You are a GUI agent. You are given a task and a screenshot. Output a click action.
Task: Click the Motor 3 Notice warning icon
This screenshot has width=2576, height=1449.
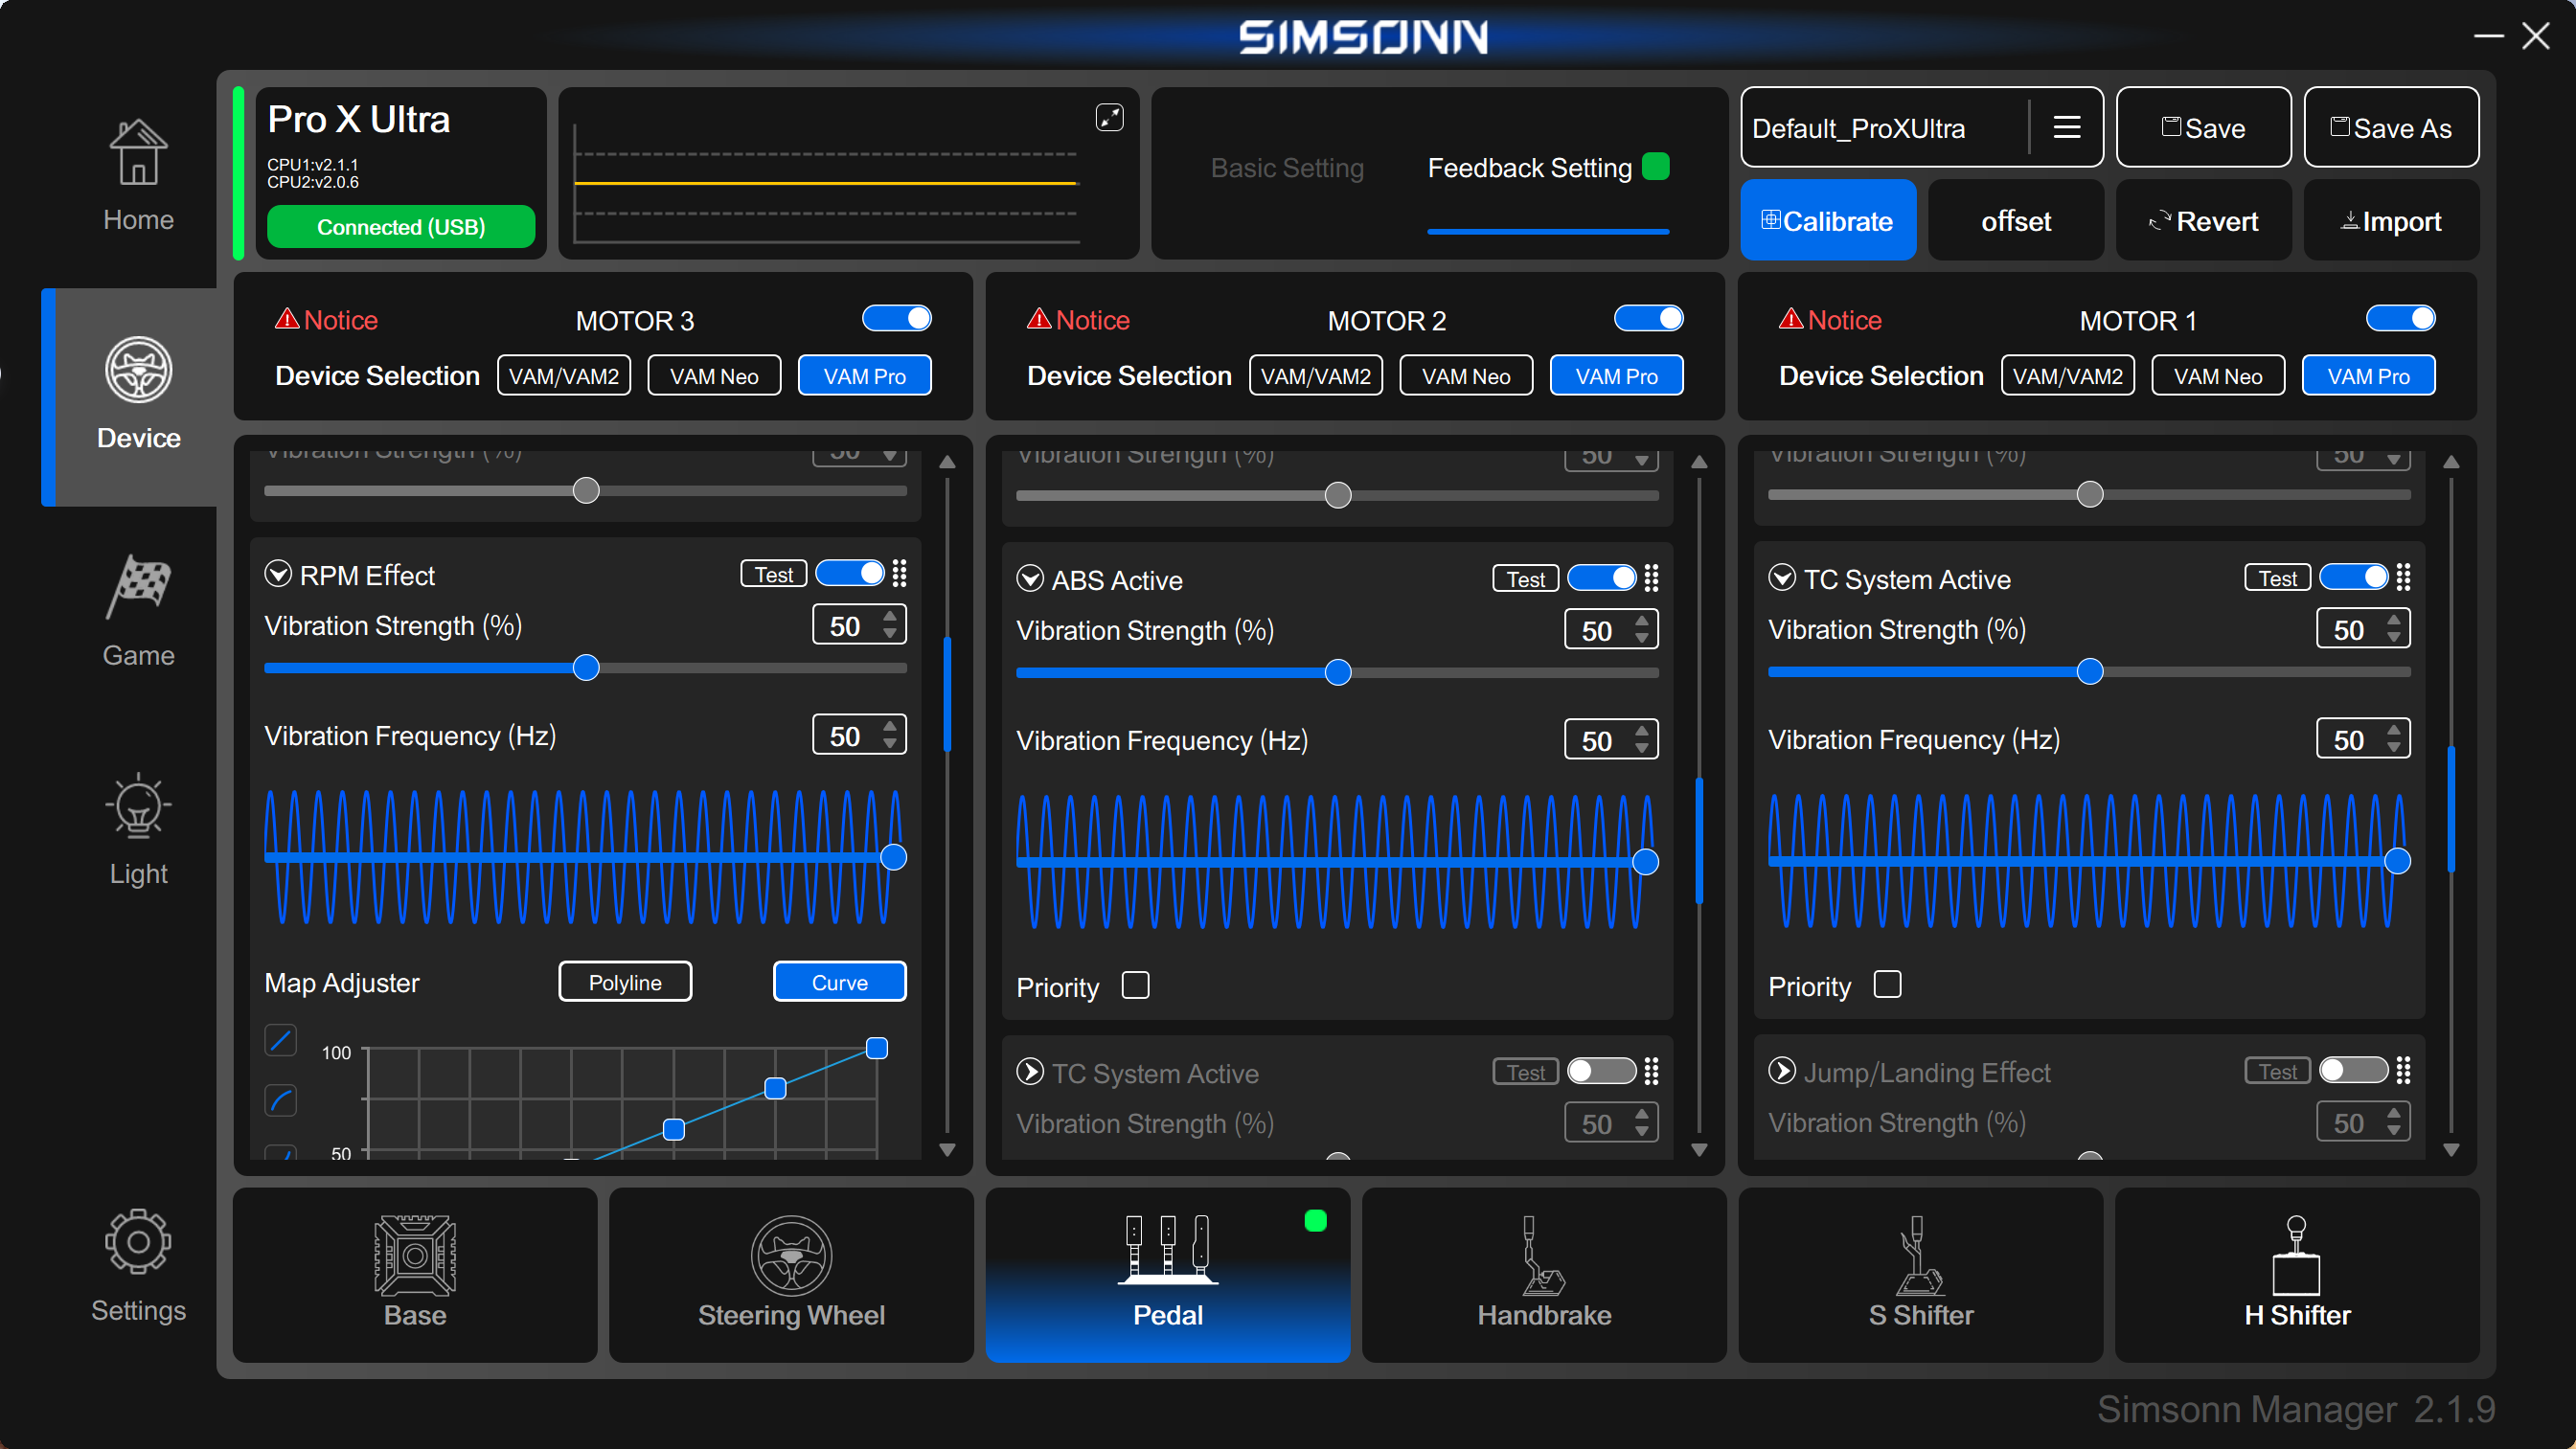(287, 319)
